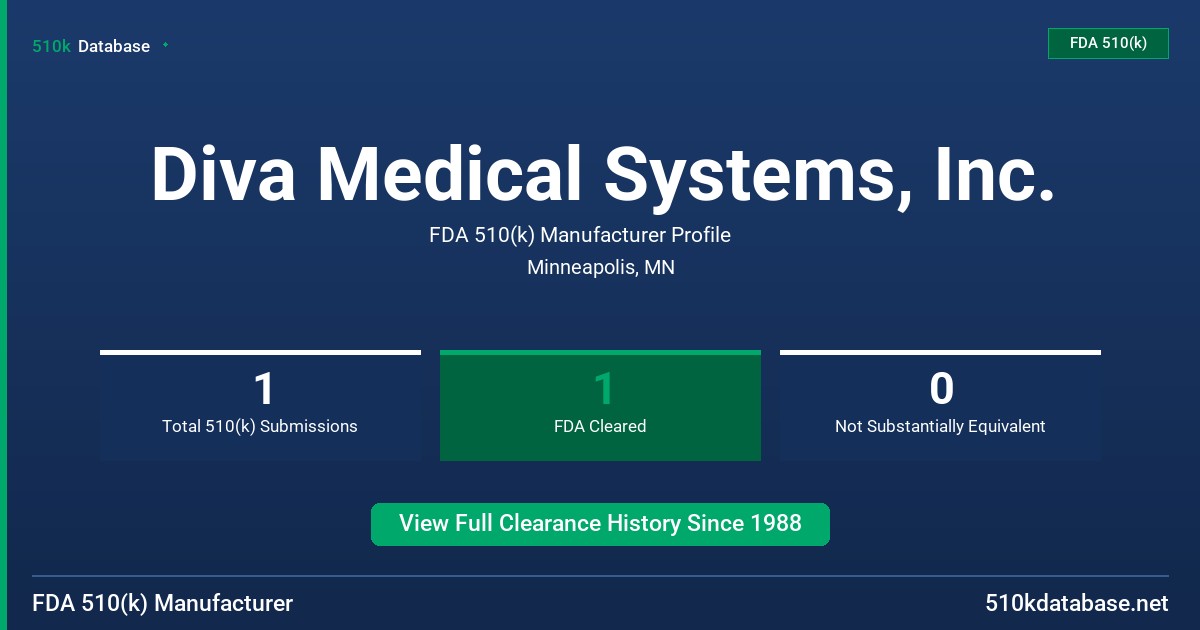Click the small green dot beside Database
1200x630 pixels.
coord(165,45)
